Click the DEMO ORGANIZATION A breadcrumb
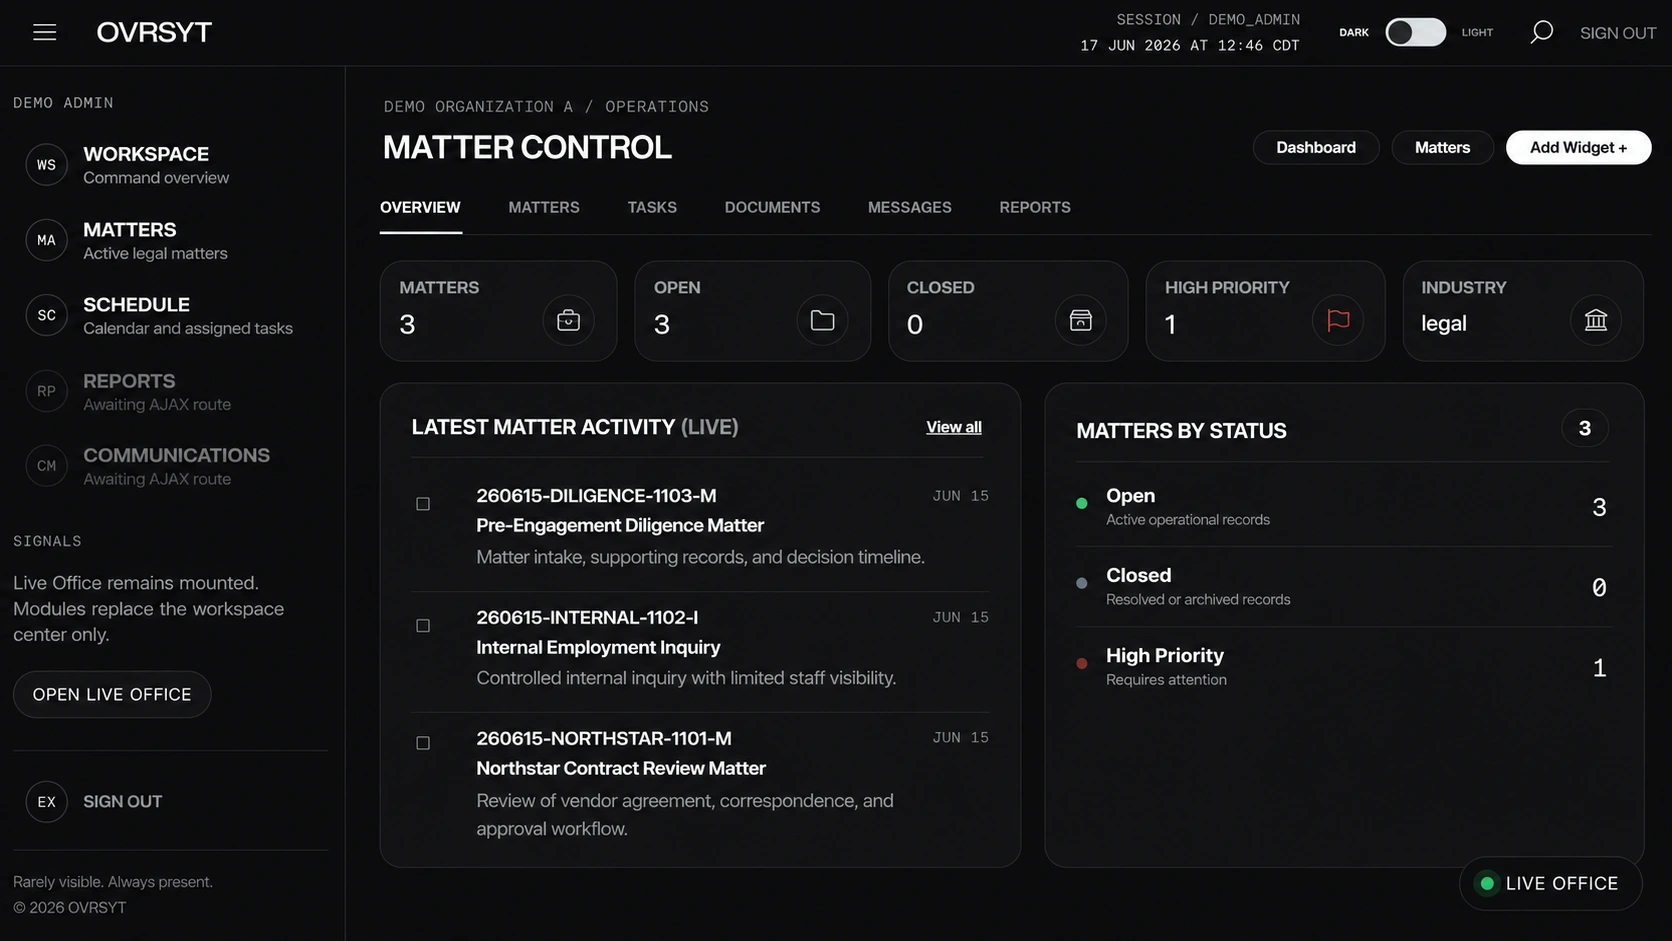The height and width of the screenshot is (941, 1672). [x=478, y=107]
